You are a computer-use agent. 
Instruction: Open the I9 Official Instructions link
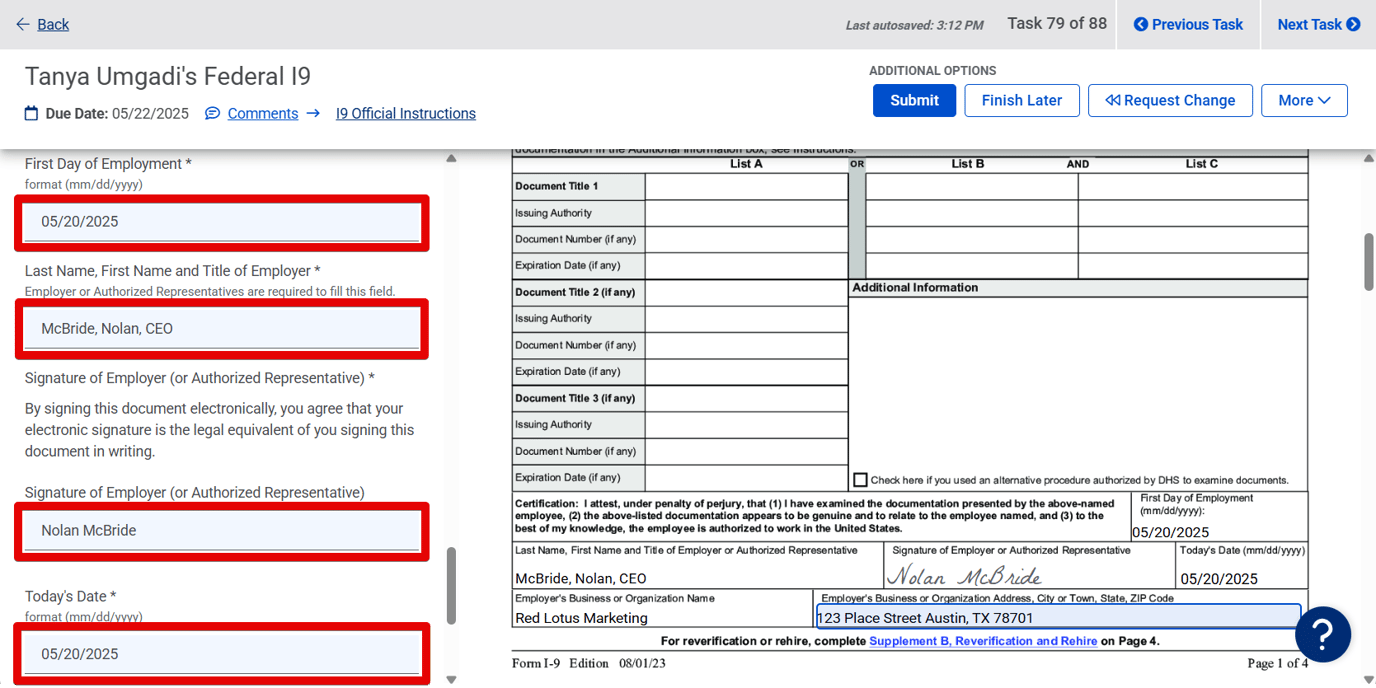(x=405, y=113)
